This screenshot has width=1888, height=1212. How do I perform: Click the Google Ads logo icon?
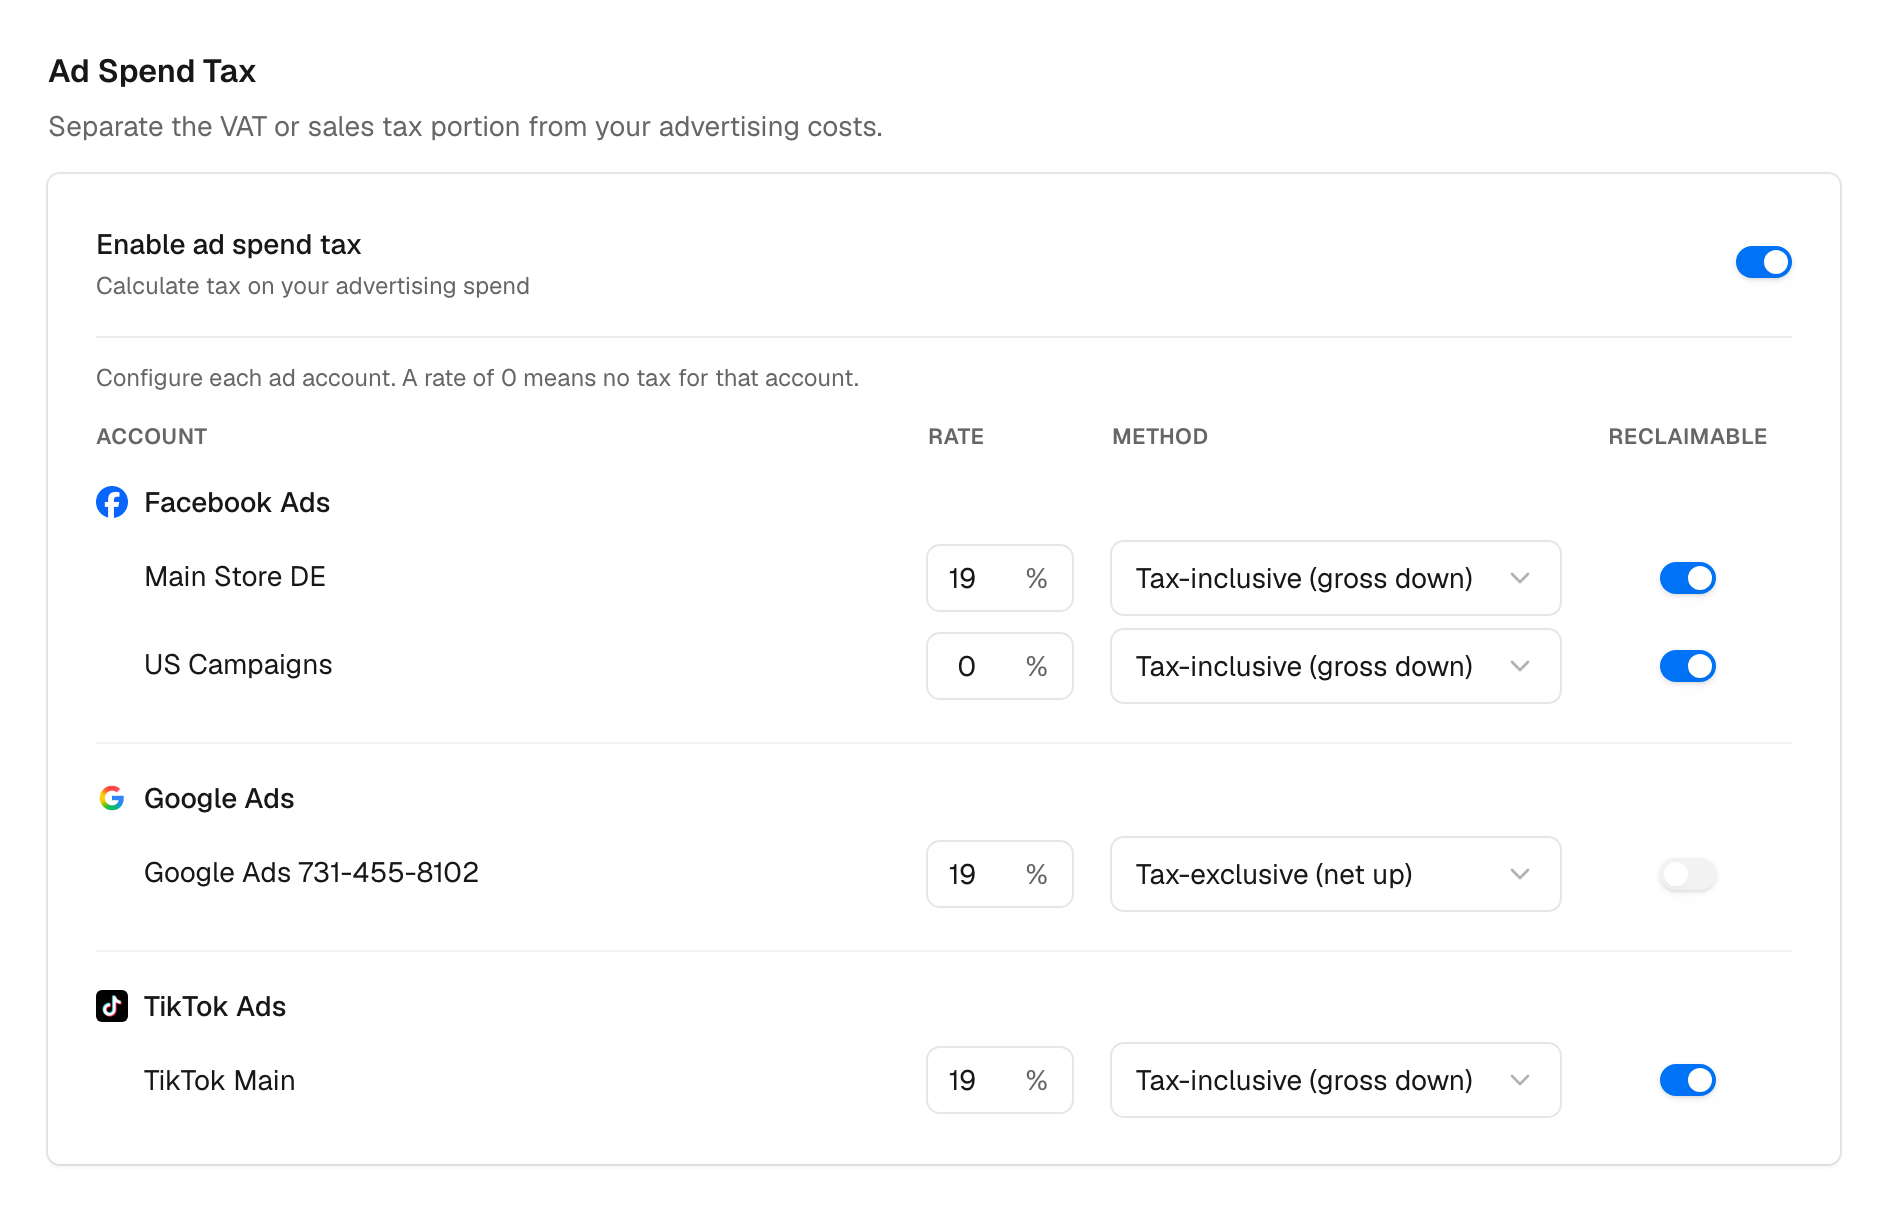[112, 798]
